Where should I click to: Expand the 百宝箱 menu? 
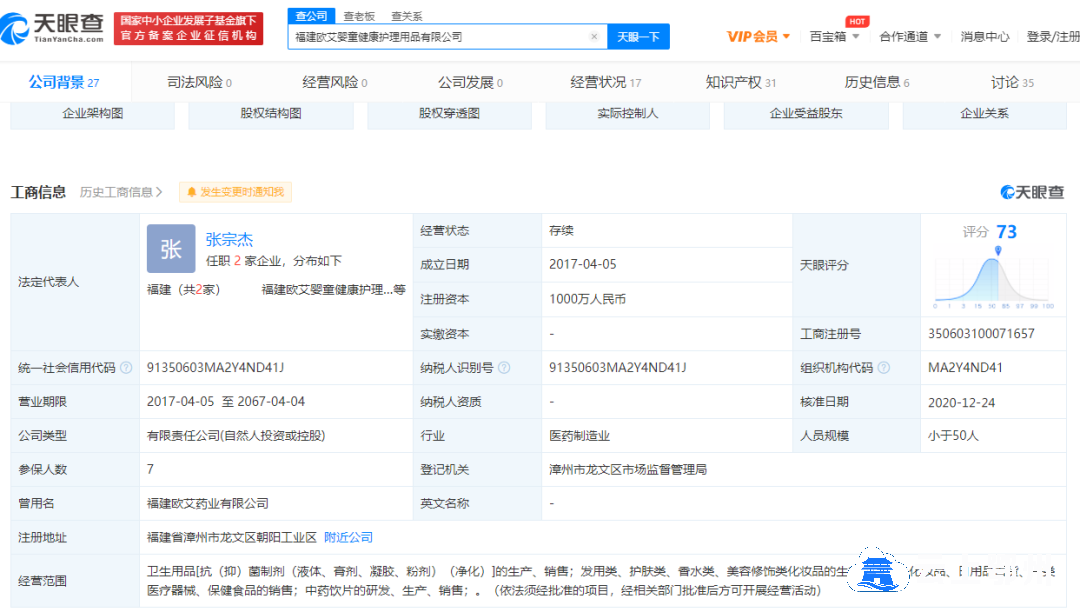(x=834, y=37)
